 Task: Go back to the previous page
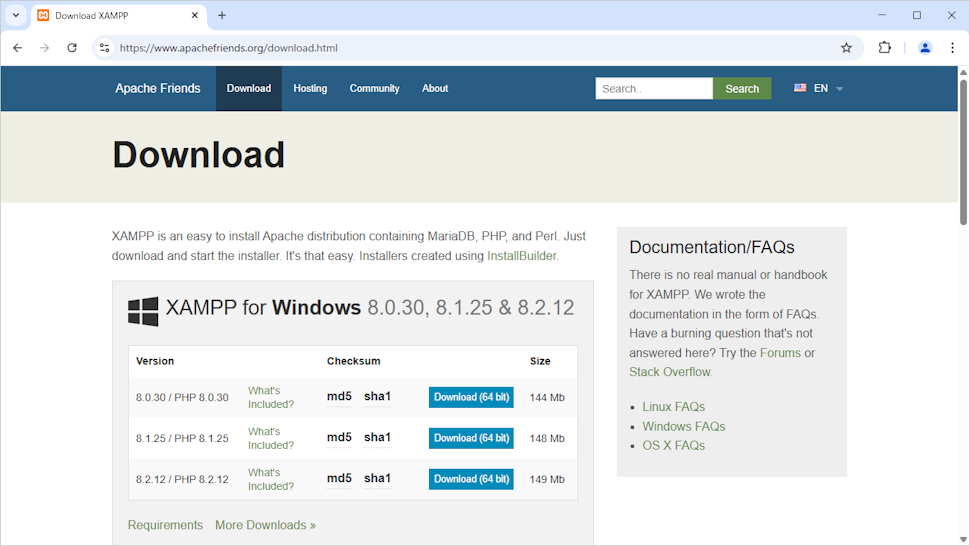coord(17,48)
